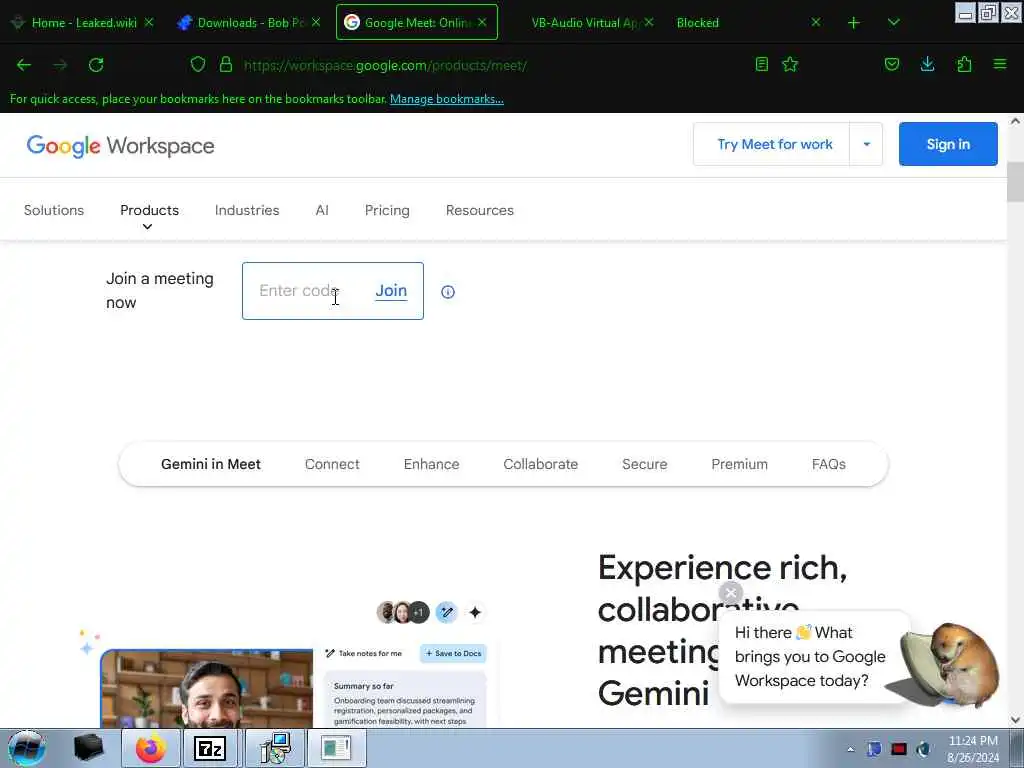Viewport: 1024px width, 768px height.
Task: Open the Solutions menu
Action: click(x=54, y=210)
